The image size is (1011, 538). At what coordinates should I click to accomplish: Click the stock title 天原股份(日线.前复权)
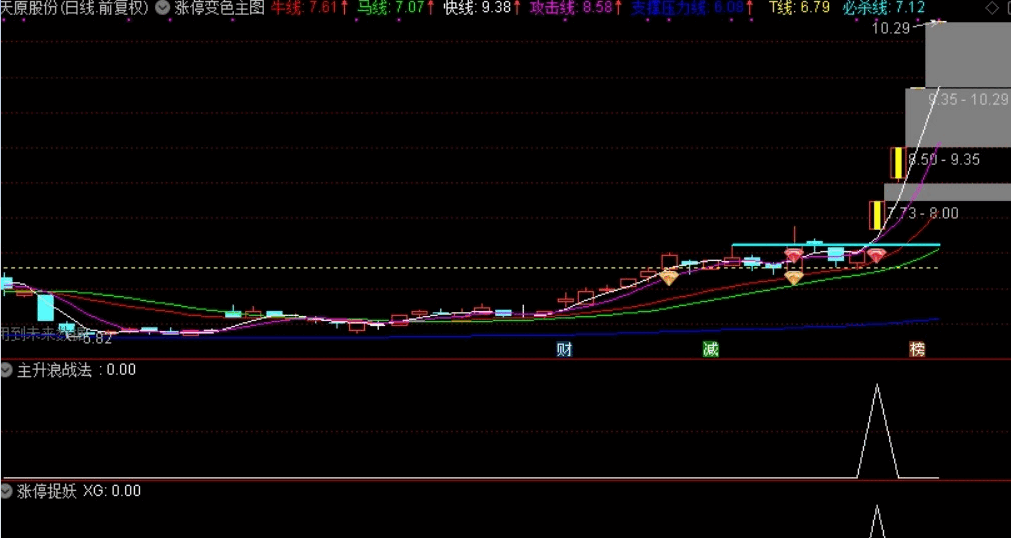click(x=74, y=8)
